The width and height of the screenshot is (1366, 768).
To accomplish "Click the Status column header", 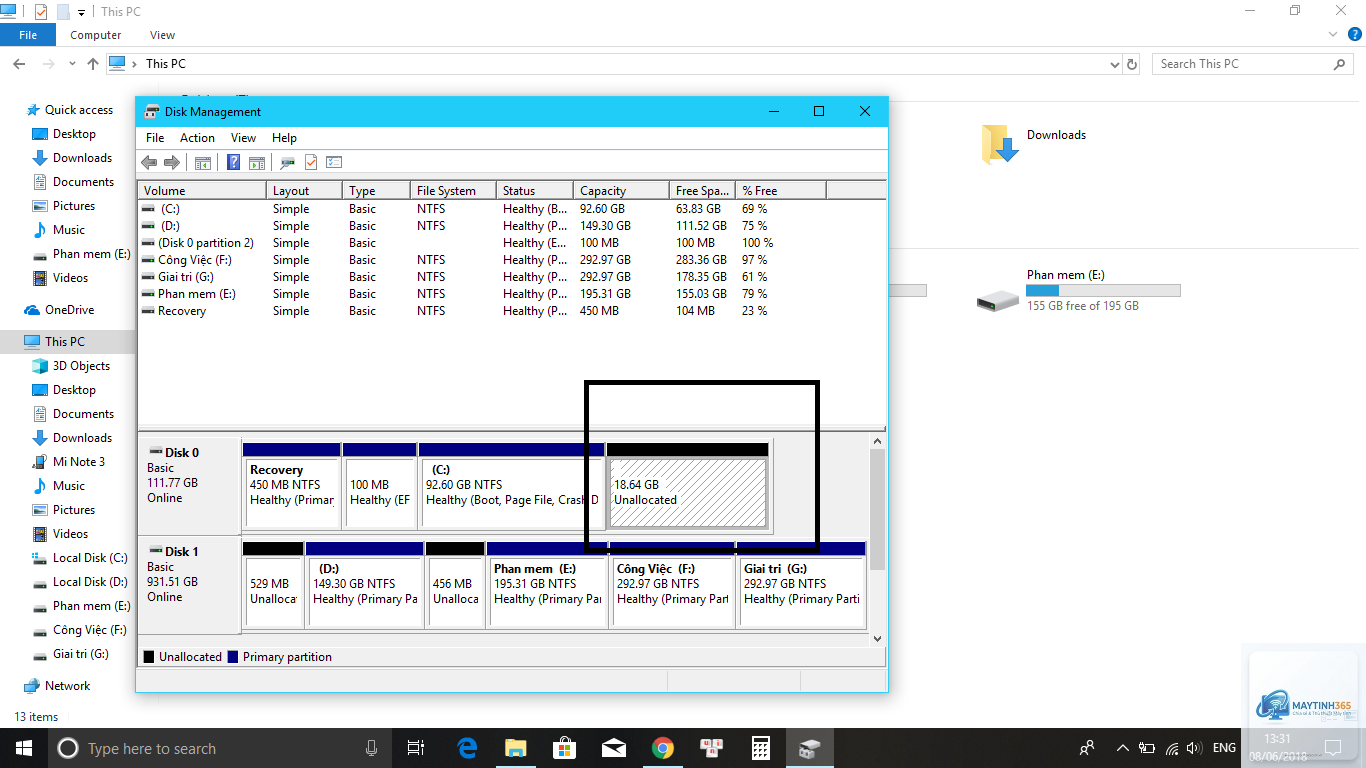I will pos(535,190).
